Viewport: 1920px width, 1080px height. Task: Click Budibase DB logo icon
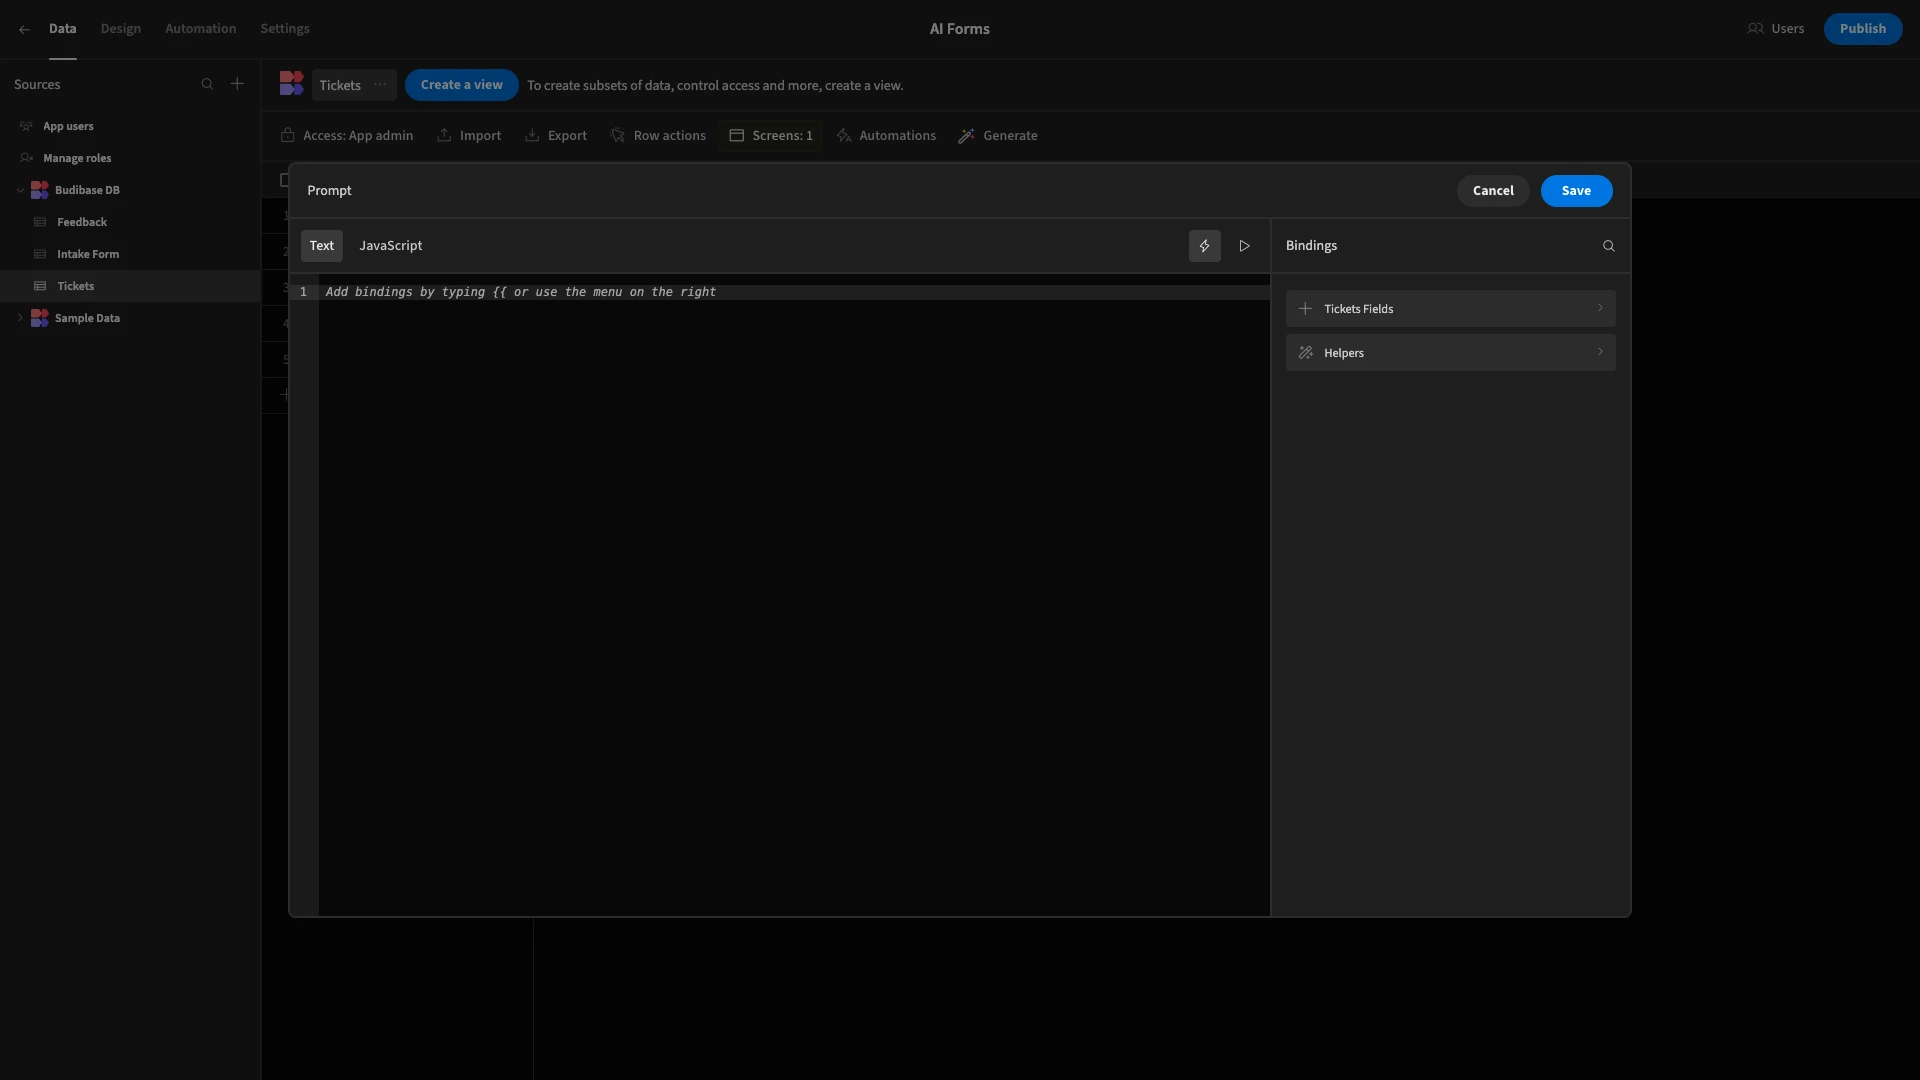[40, 190]
